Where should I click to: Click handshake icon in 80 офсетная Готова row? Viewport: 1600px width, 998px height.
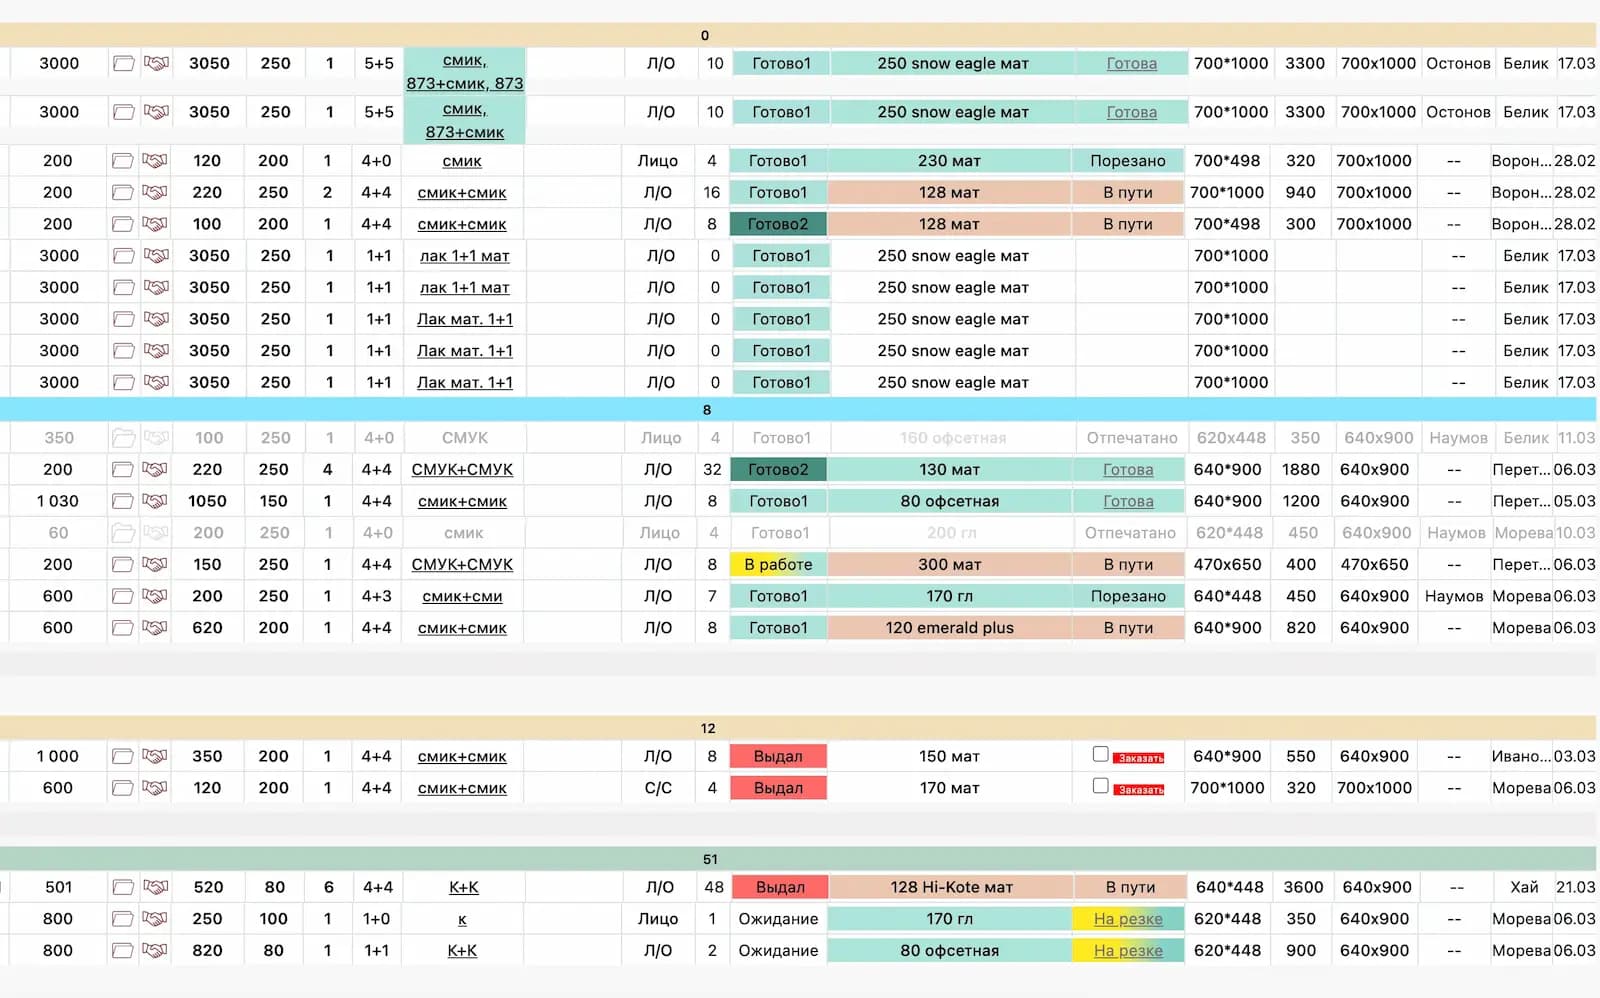coord(155,501)
